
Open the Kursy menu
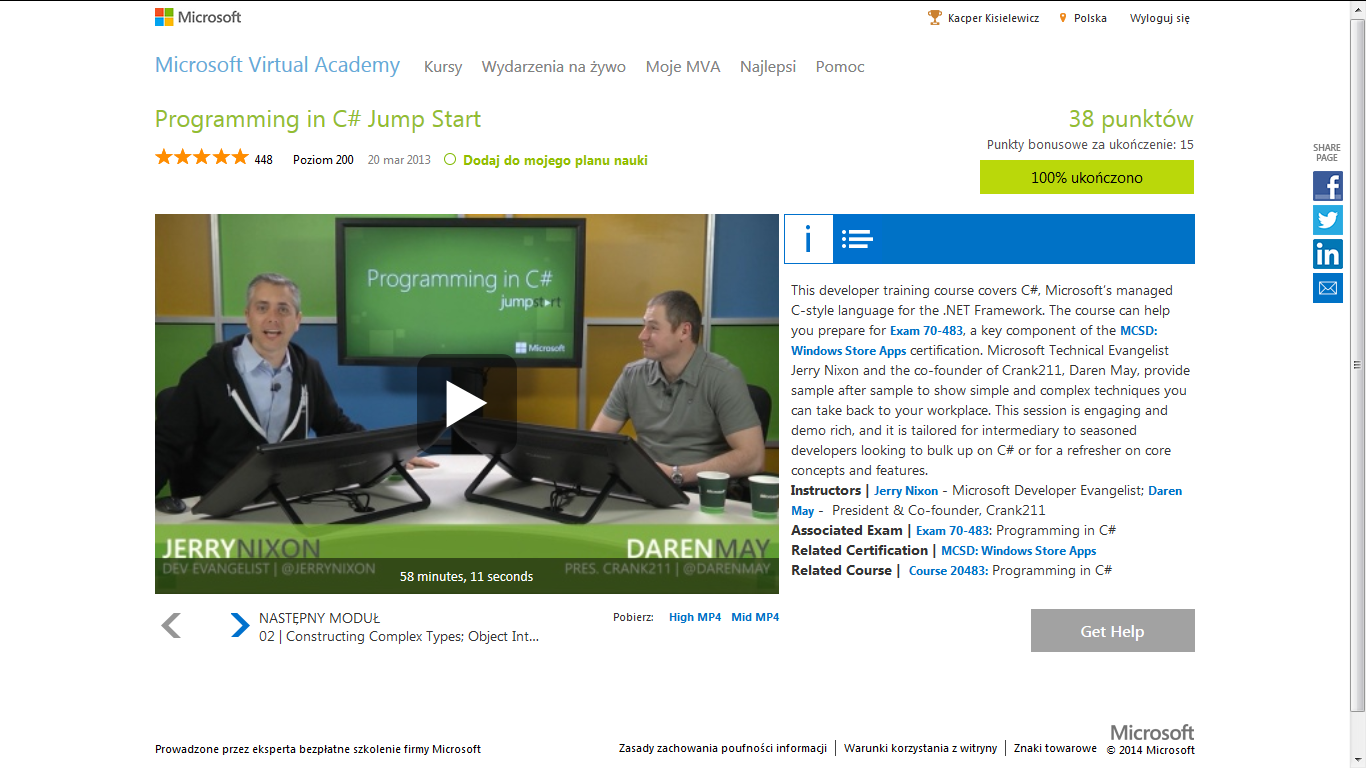point(443,67)
